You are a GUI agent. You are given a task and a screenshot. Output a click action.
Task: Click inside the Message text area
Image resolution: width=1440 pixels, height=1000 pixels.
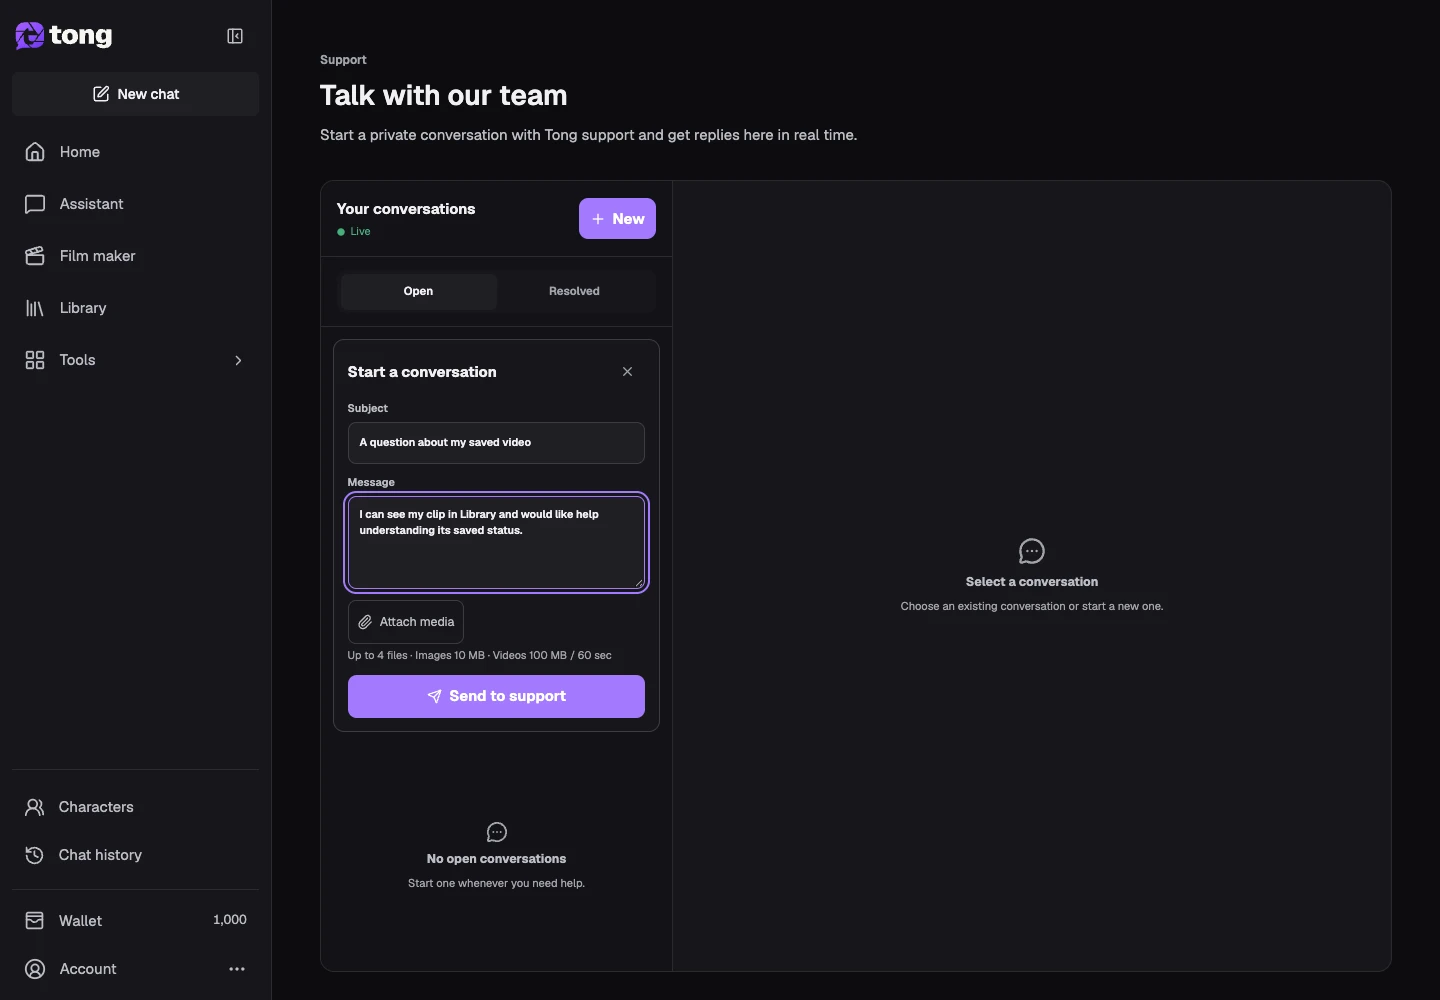click(496, 543)
